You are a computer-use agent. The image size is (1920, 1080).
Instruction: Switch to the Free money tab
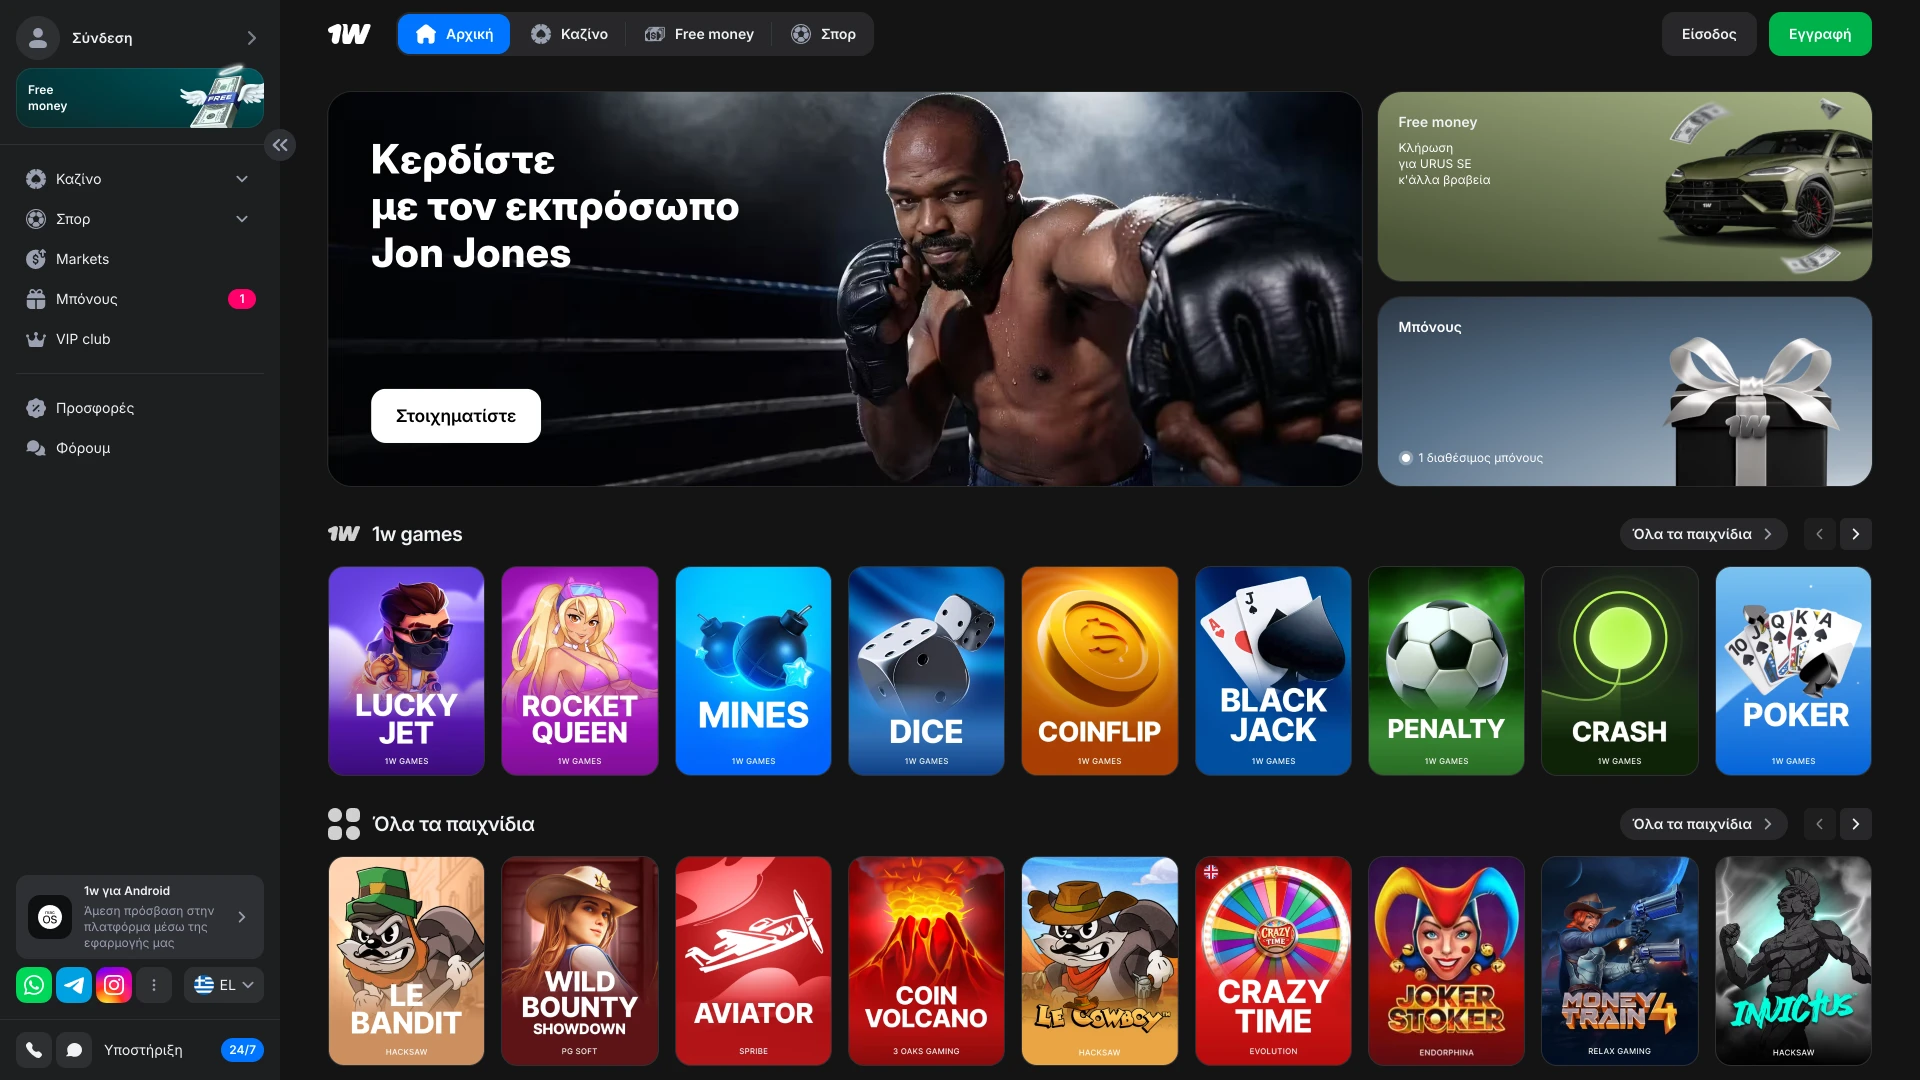pyautogui.click(x=699, y=34)
